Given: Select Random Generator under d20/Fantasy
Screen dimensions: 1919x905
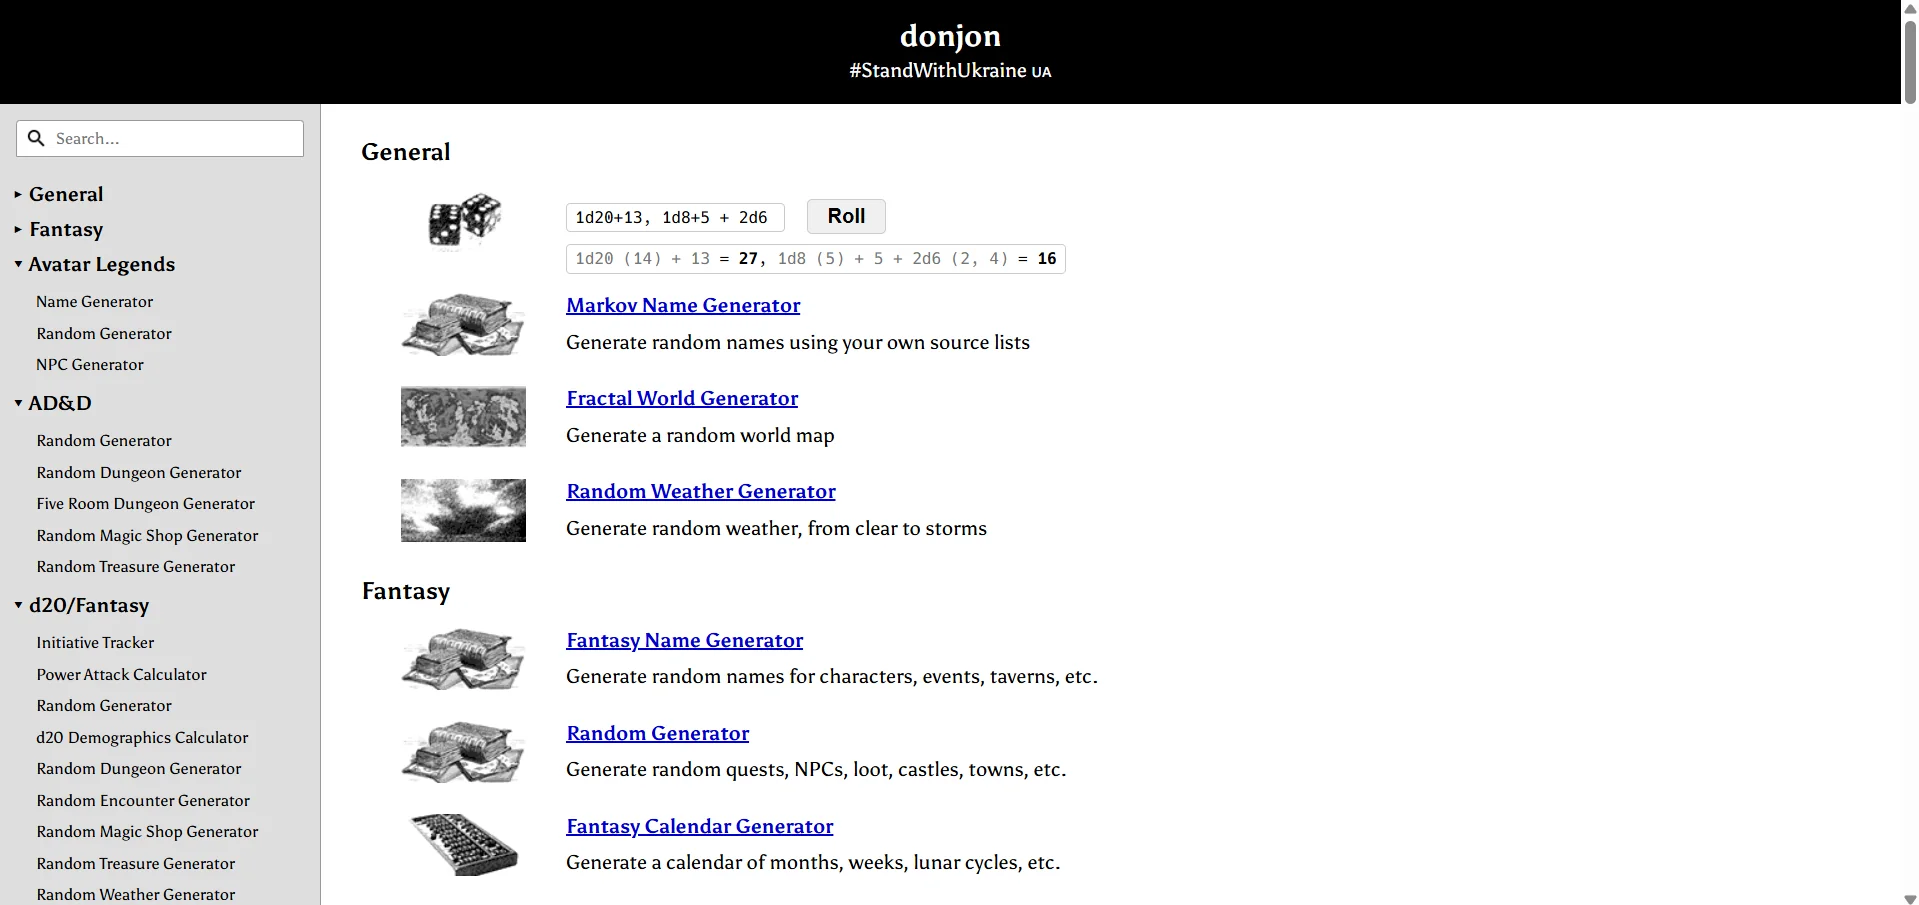Looking at the screenshot, I should pos(104,705).
